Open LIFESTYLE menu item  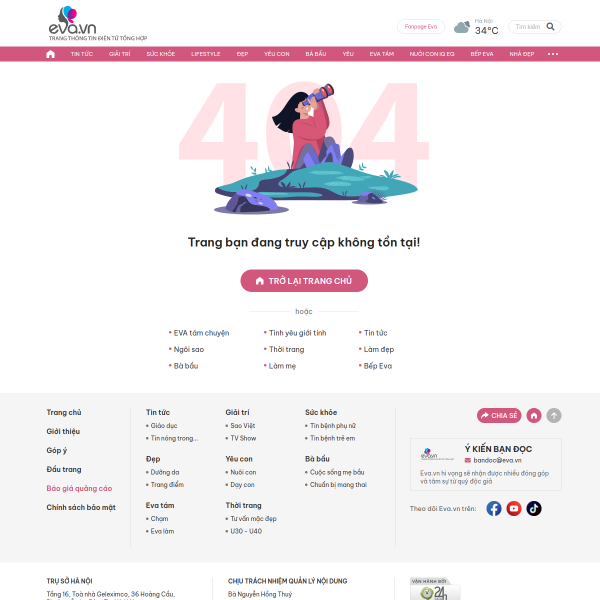(206, 54)
